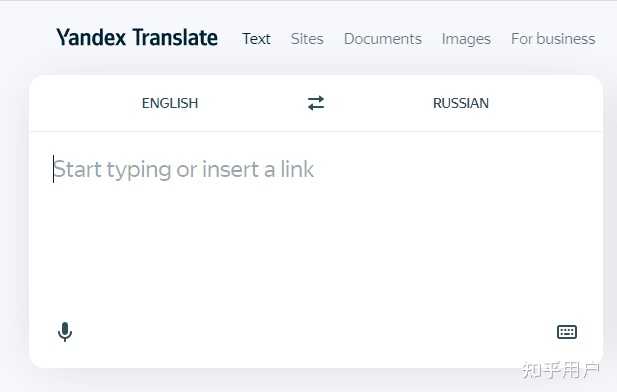617x392 pixels.
Task: Click the Yandex Translate logo
Action: point(137,37)
